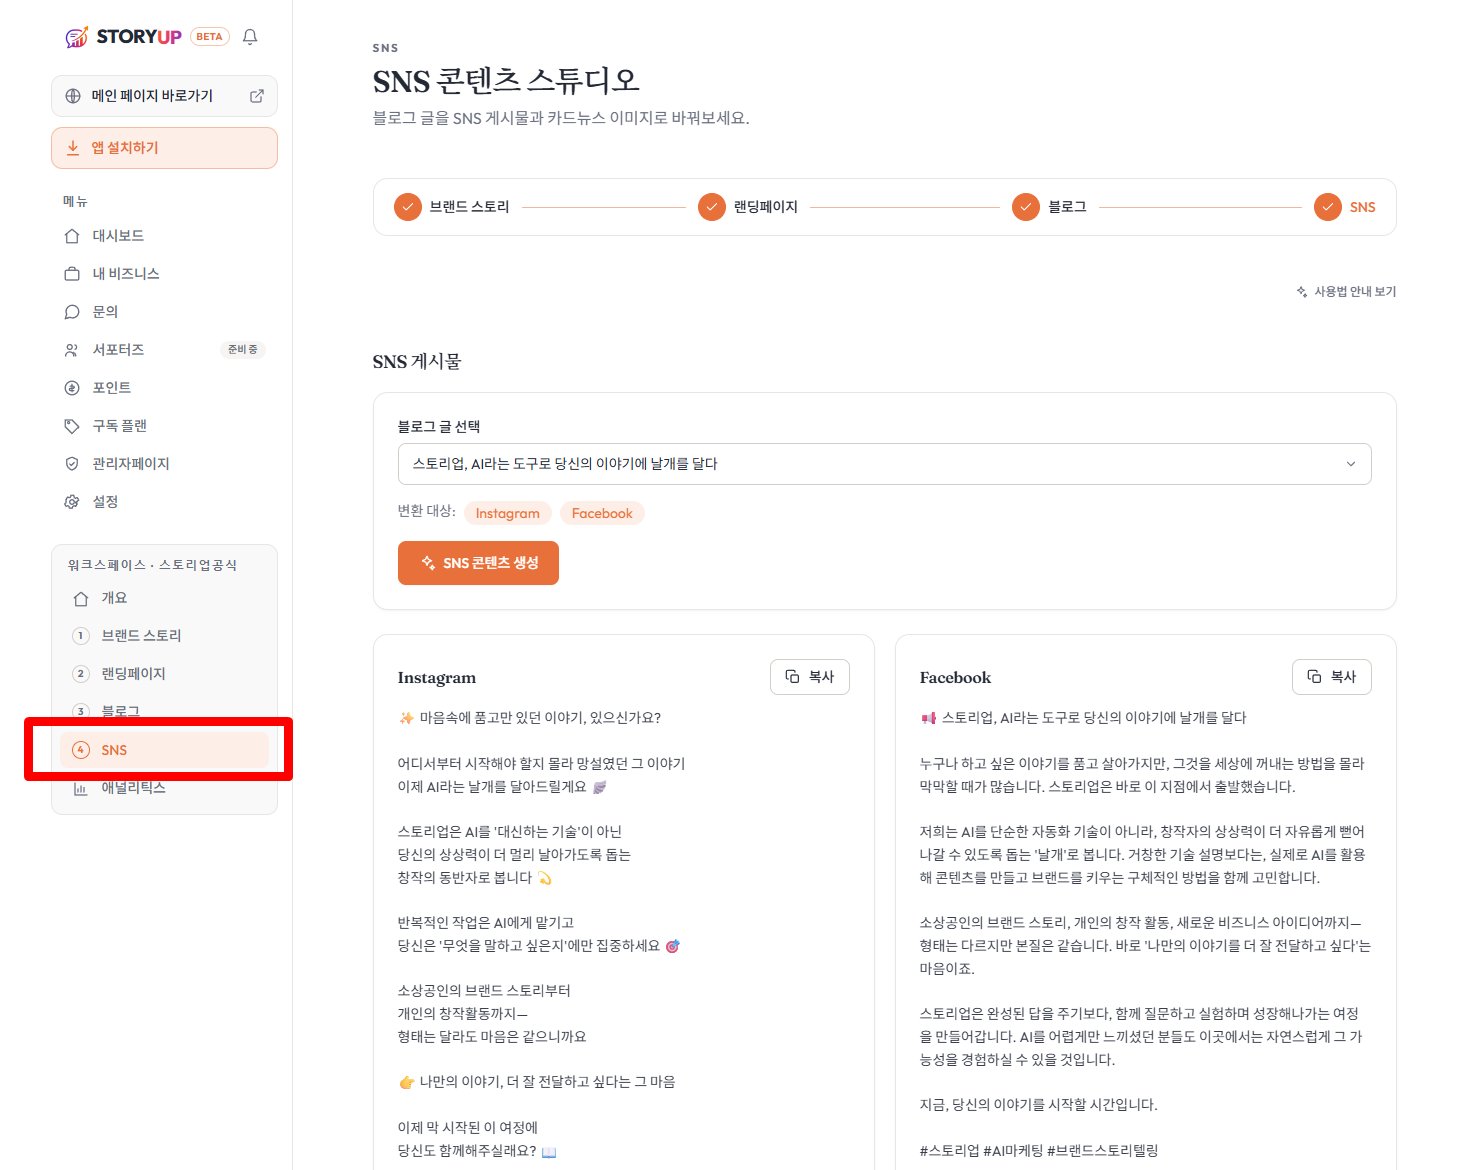Click the 워크스페이스 · 스토리업공식 label
The image size is (1463, 1170).
pos(152,565)
